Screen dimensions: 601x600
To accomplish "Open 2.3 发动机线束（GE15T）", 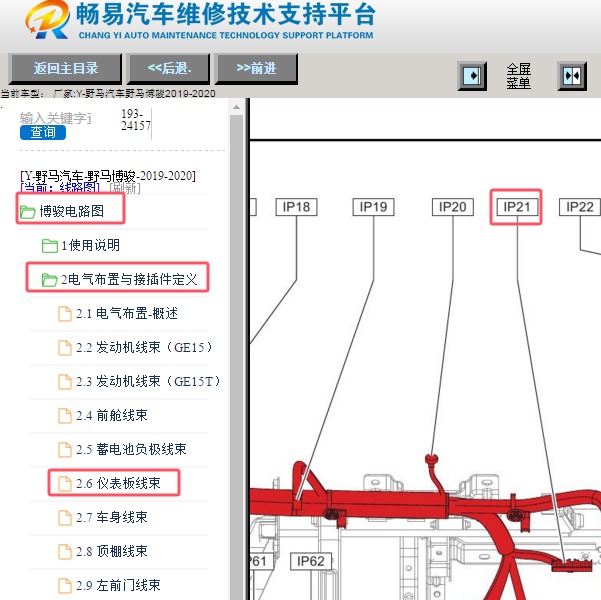I will [x=148, y=381].
